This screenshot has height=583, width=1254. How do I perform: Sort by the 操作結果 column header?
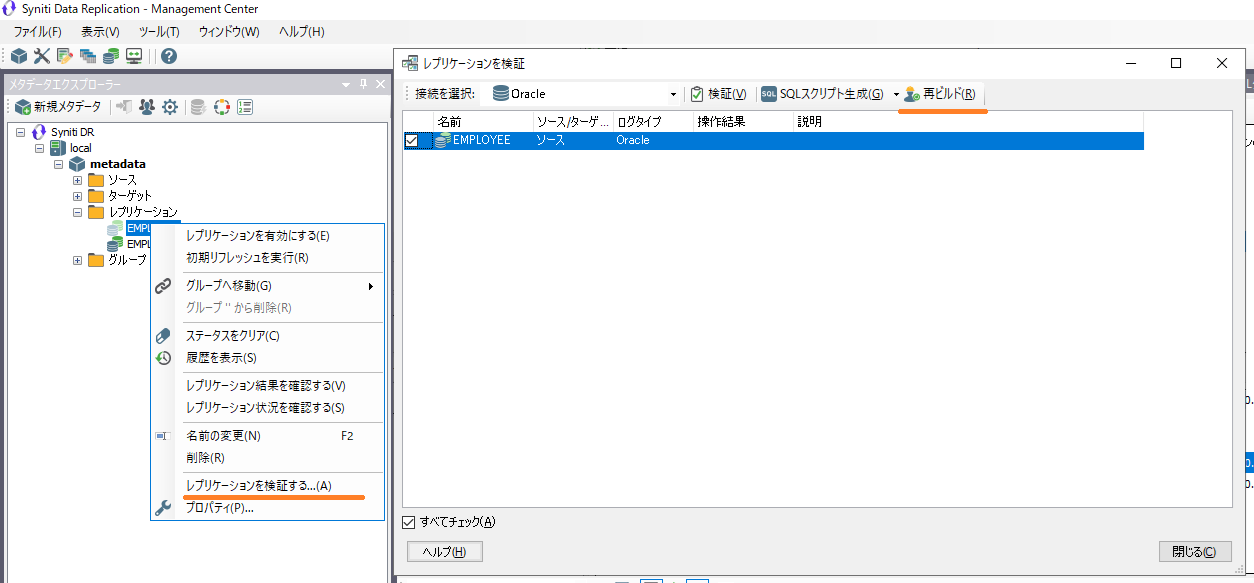(x=743, y=122)
